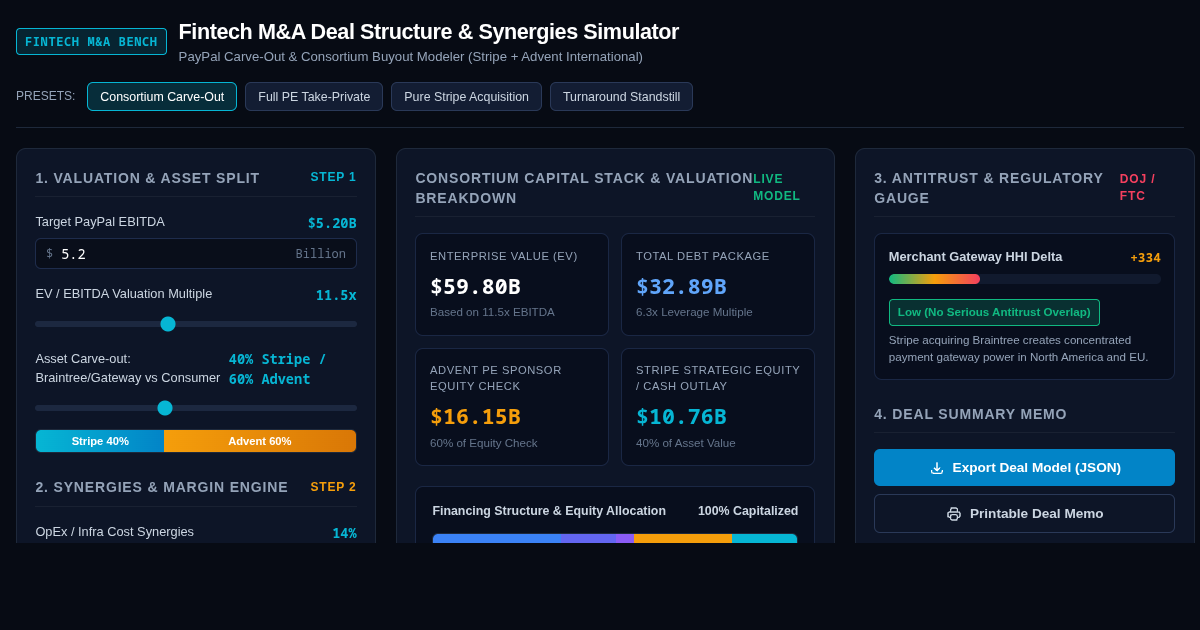This screenshot has height=630, width=1200.
Task: Click the STEP 1 label
Action: pos(333,177)
